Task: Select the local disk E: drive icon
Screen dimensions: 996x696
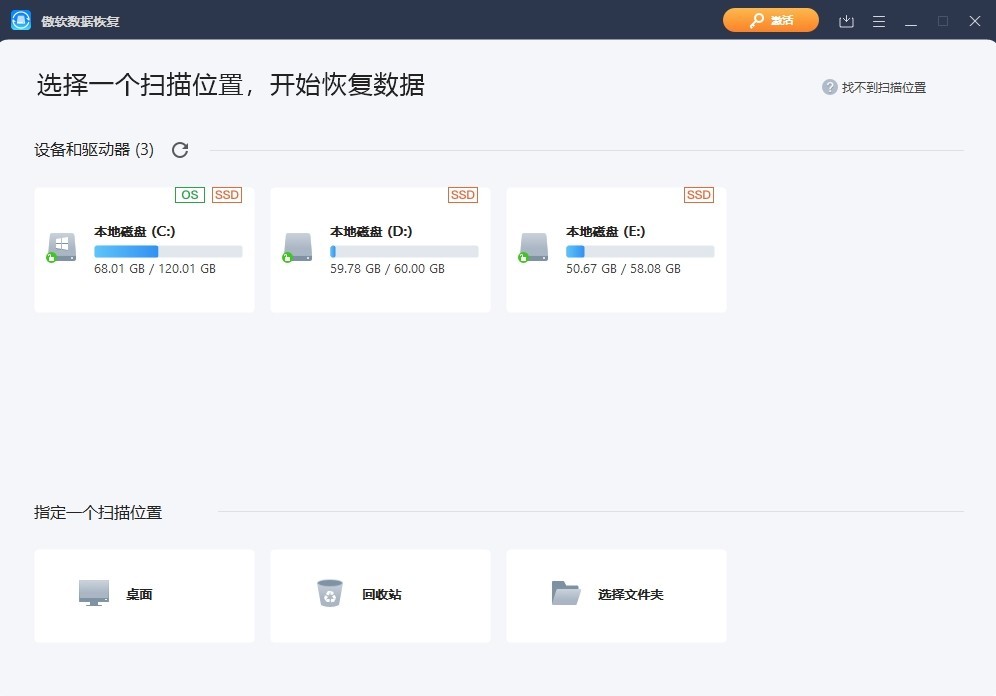Action: (534, 247)
